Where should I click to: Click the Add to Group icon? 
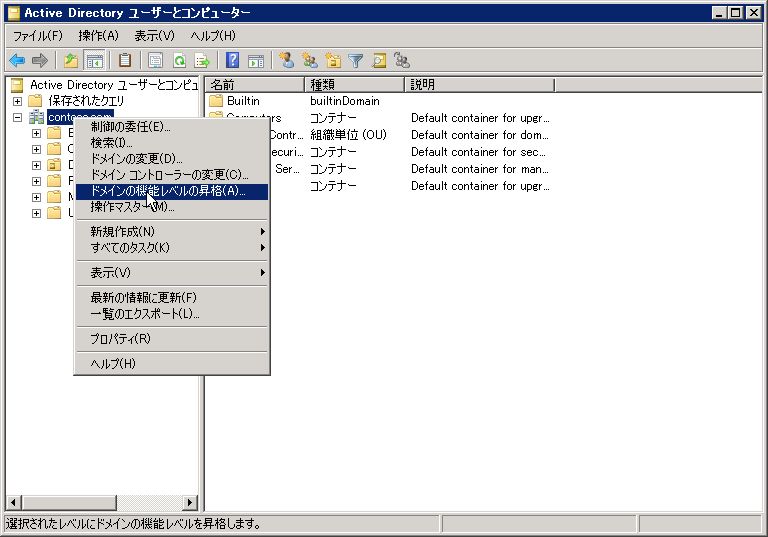tap(402, 61)
